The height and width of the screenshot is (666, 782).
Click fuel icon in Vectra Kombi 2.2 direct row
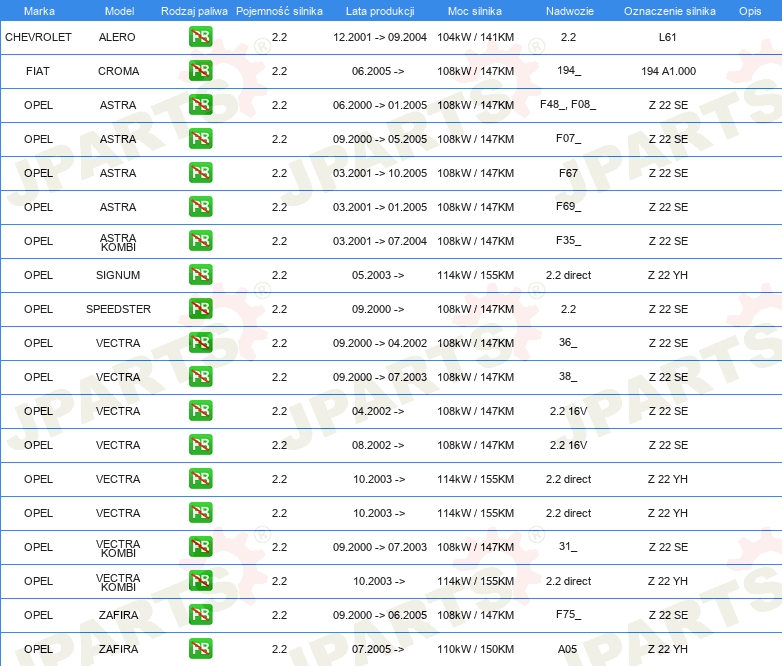pos(200,581)
